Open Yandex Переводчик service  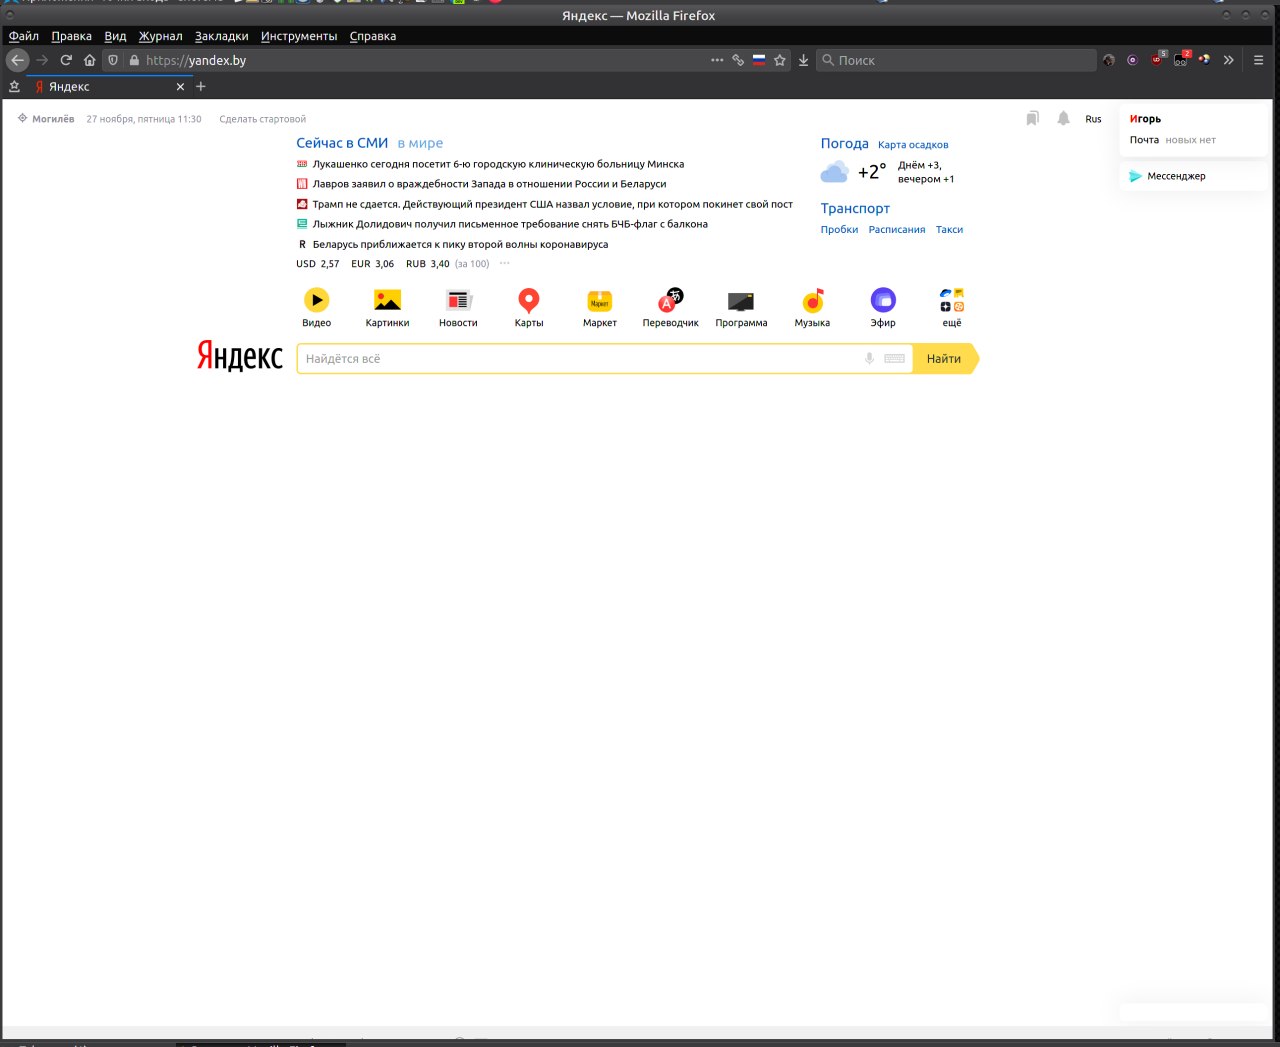coord(671,308)
